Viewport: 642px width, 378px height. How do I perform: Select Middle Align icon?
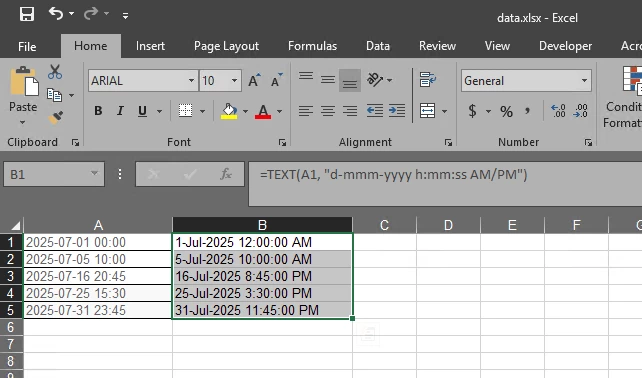[328, 79]
